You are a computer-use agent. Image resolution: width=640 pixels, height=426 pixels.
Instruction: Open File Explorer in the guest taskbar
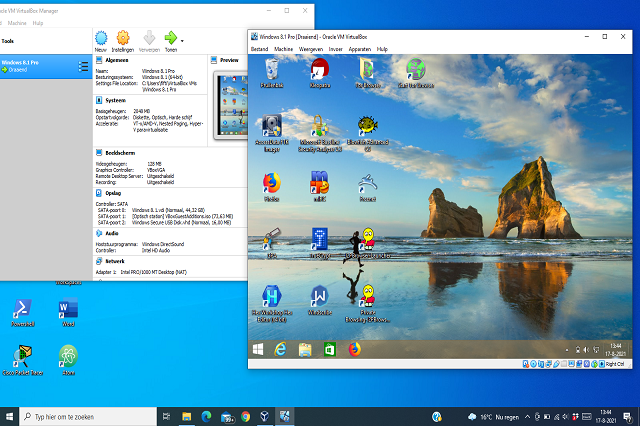[305, 350]
